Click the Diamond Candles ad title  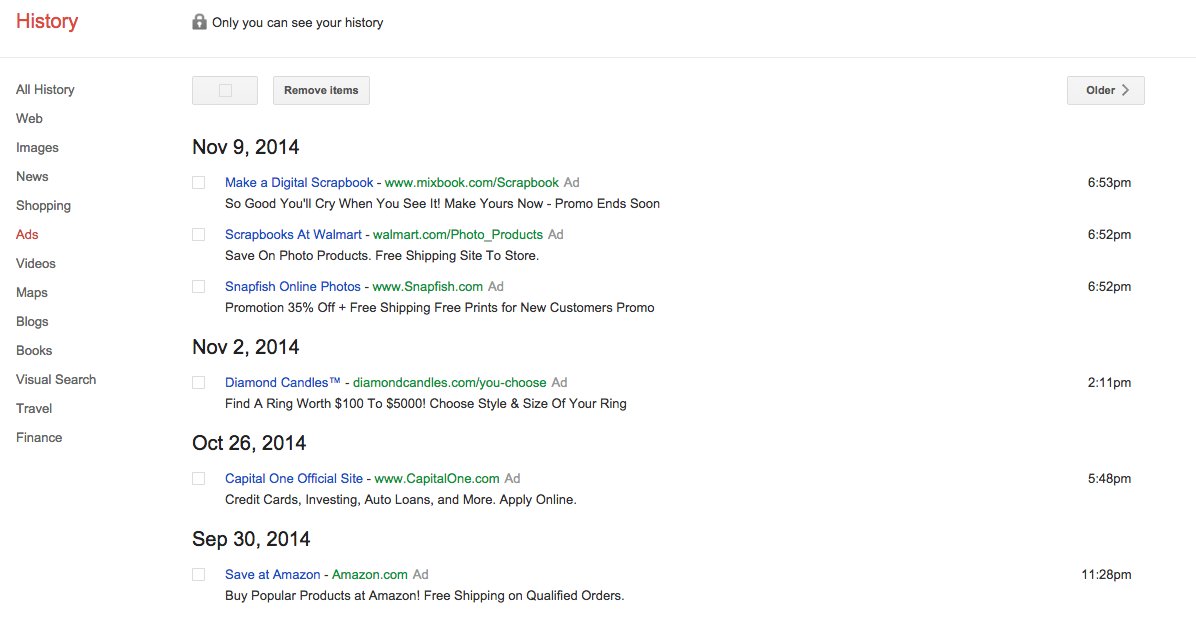click(283, 383)
